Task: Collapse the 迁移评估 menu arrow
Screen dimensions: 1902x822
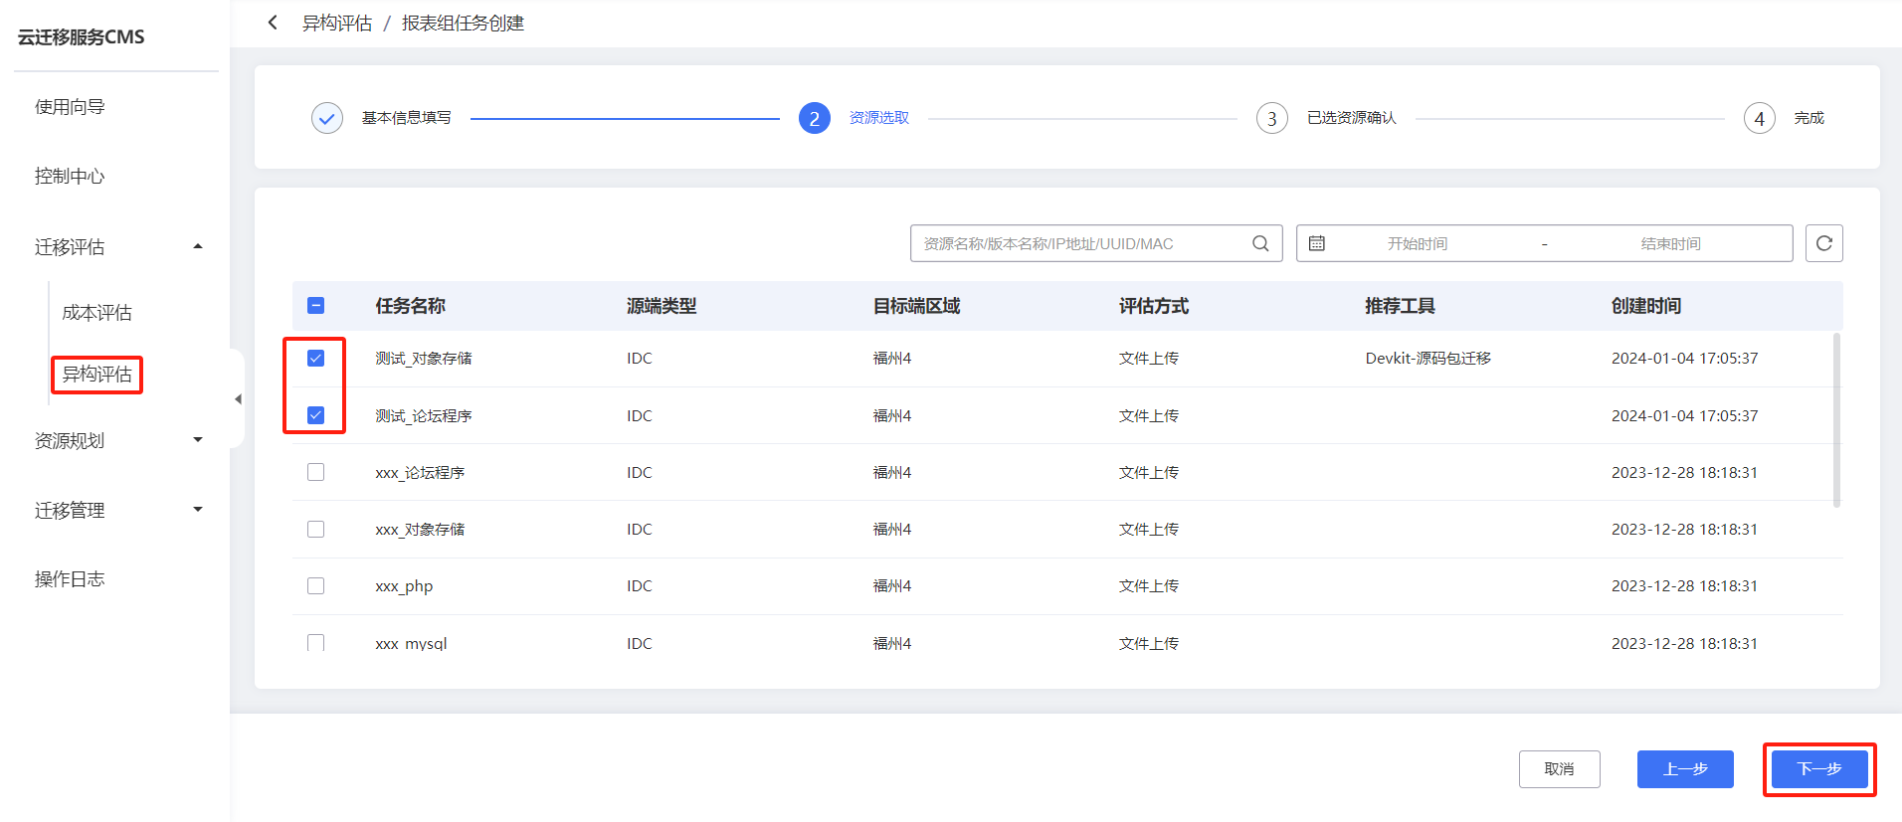Action: coord(198,246)
